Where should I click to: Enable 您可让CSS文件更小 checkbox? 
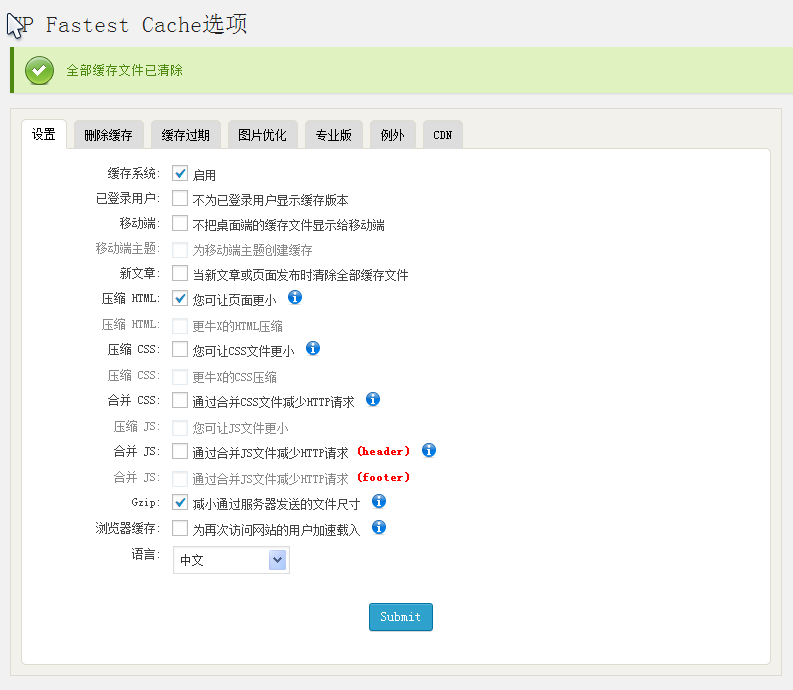coord(180,349)
